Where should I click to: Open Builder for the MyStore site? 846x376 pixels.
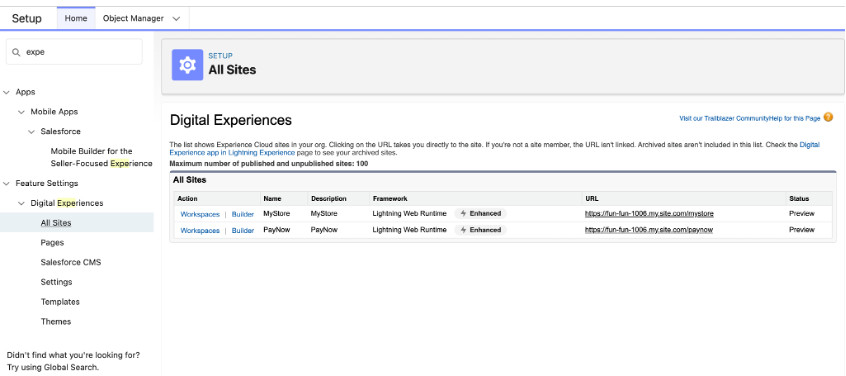243,214
